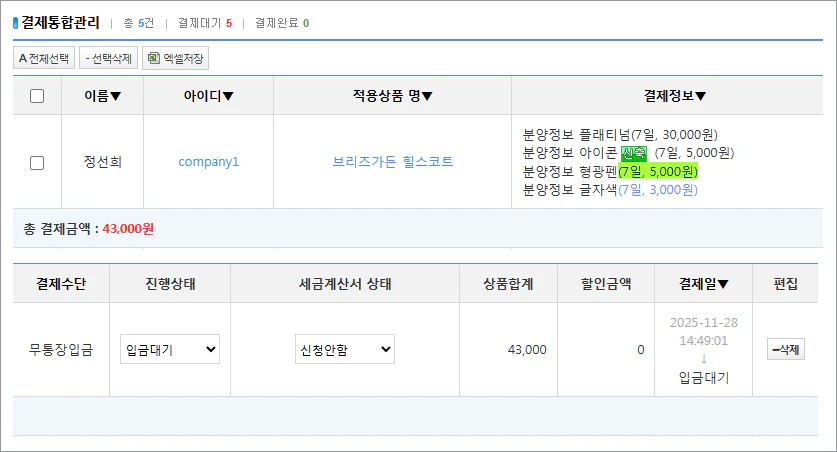Click the 2025-11-28 payment date text
This screenshot has width=837, height=452.
coord(704,322)
